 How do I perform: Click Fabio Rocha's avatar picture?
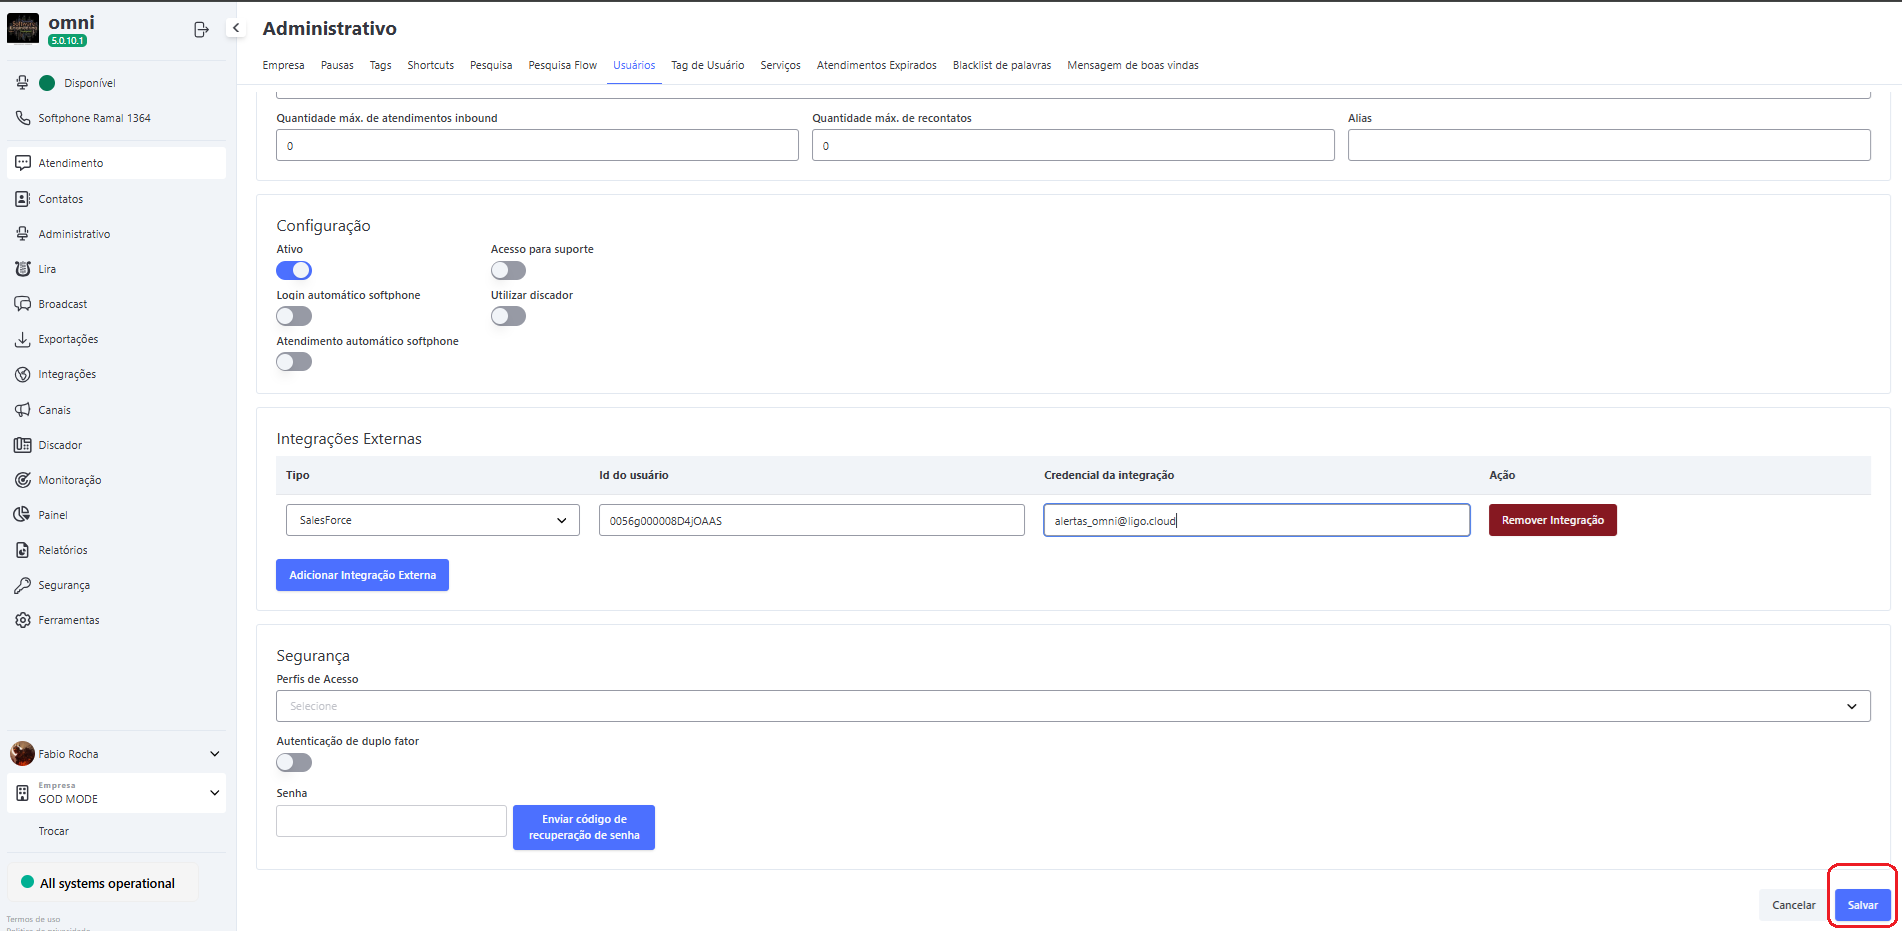pyautogui.click(x=22, y=753)
